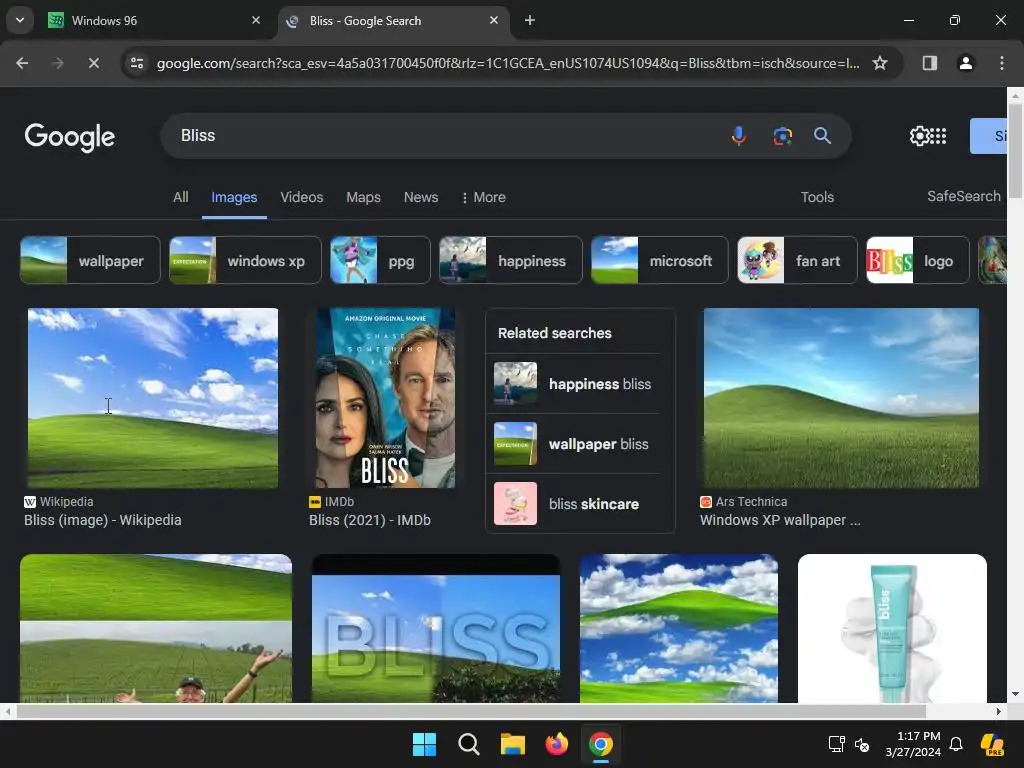Open the BLISS text overlay hill image

coord(436,628)
